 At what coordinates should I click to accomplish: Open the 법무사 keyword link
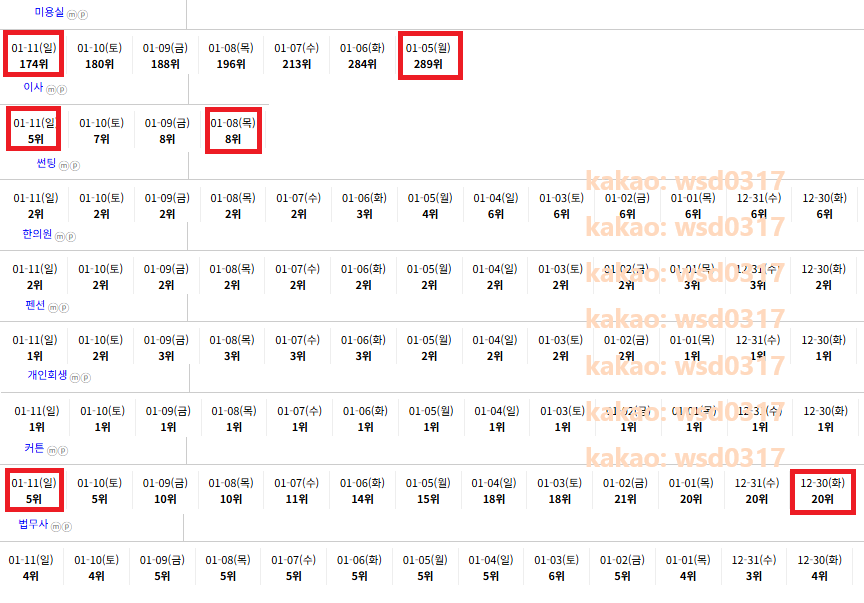click(x=33, y=525)
